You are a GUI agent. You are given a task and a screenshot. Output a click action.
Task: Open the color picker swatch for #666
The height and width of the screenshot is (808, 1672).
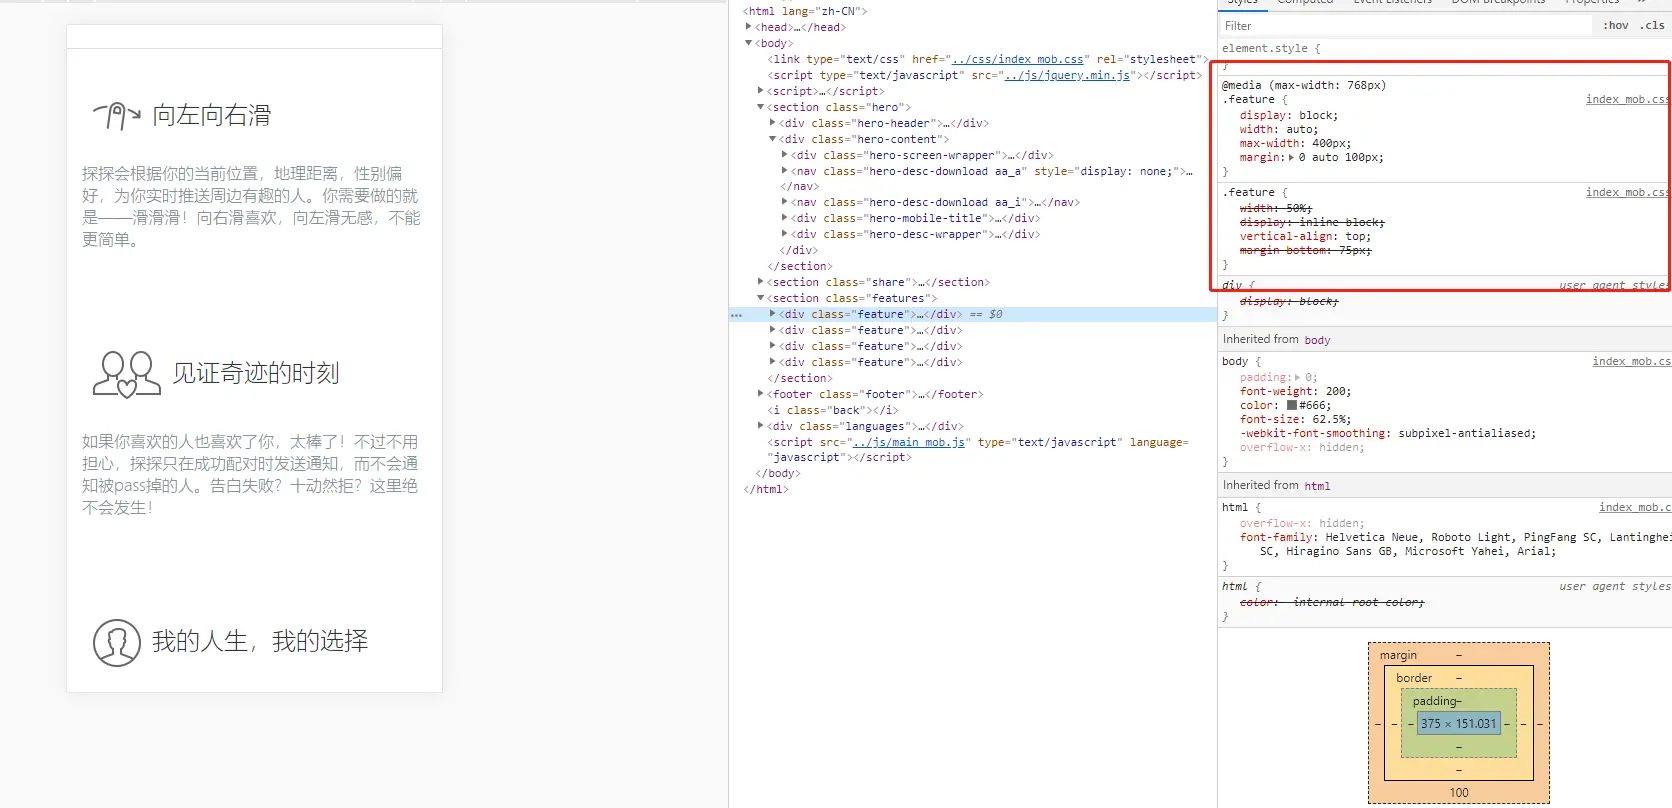point(1292,406)
